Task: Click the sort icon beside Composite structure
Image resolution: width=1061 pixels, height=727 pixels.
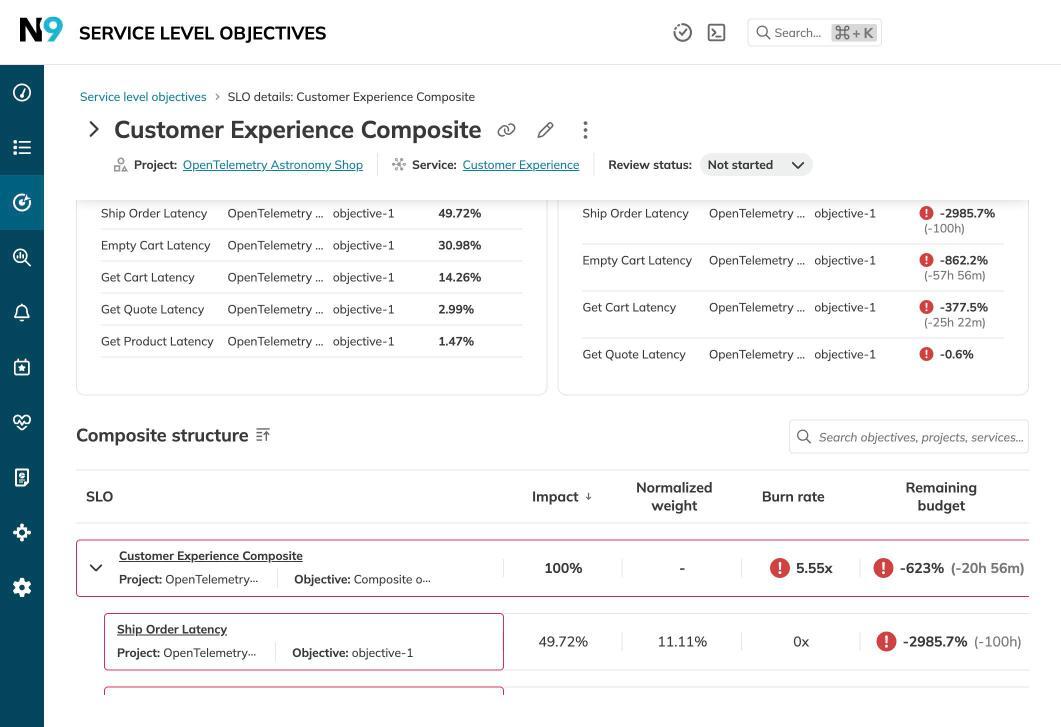Action: [x=263, y=434]
